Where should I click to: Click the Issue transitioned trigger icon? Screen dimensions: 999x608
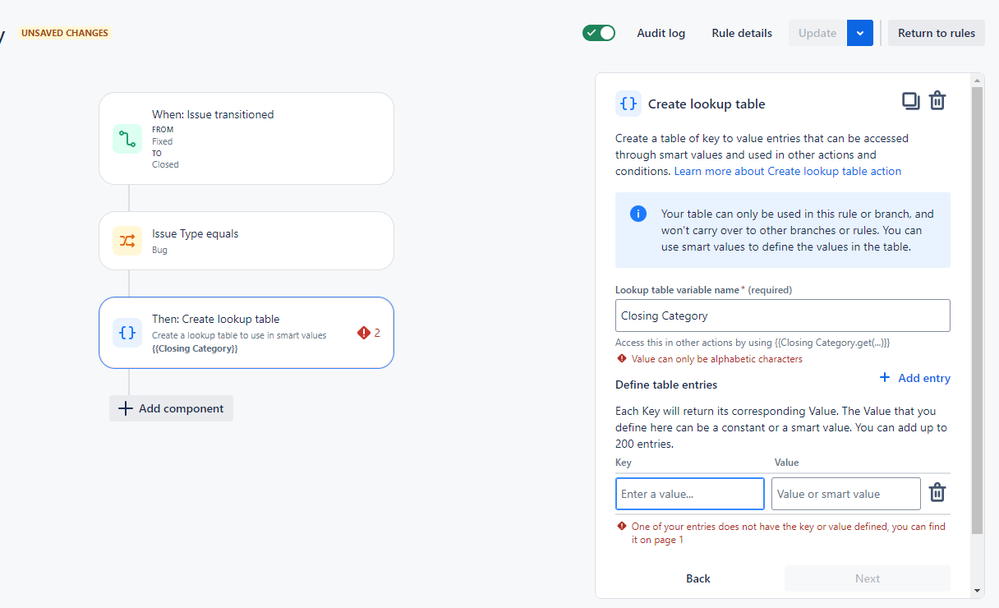127,139
